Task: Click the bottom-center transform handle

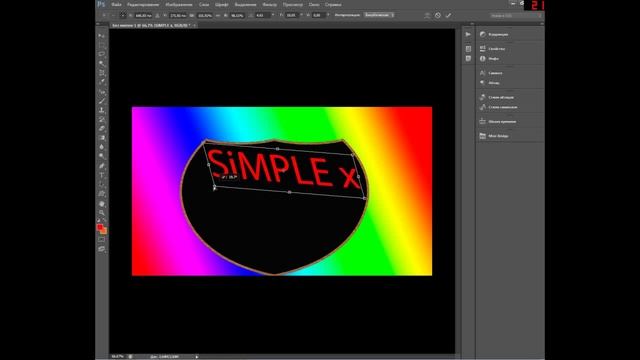Action: (289, 192)
